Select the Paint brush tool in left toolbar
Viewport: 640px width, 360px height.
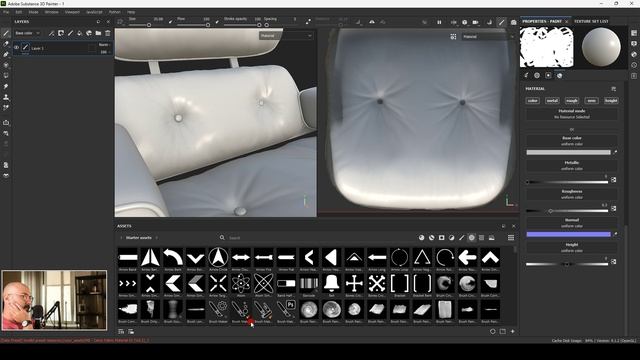click(6, 33)
